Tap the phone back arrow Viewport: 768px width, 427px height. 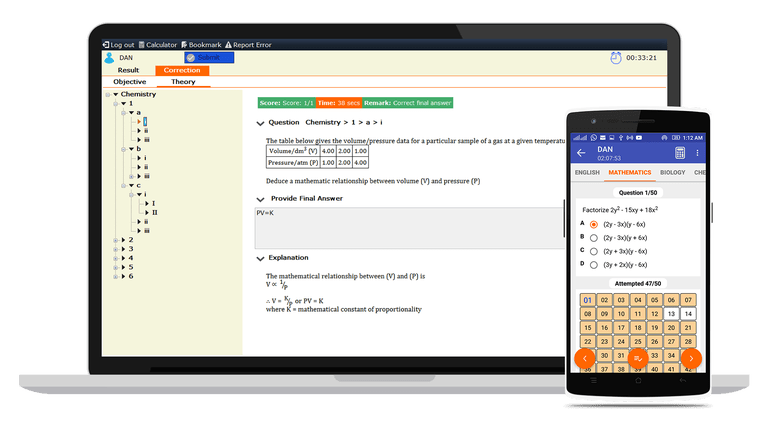581,153
